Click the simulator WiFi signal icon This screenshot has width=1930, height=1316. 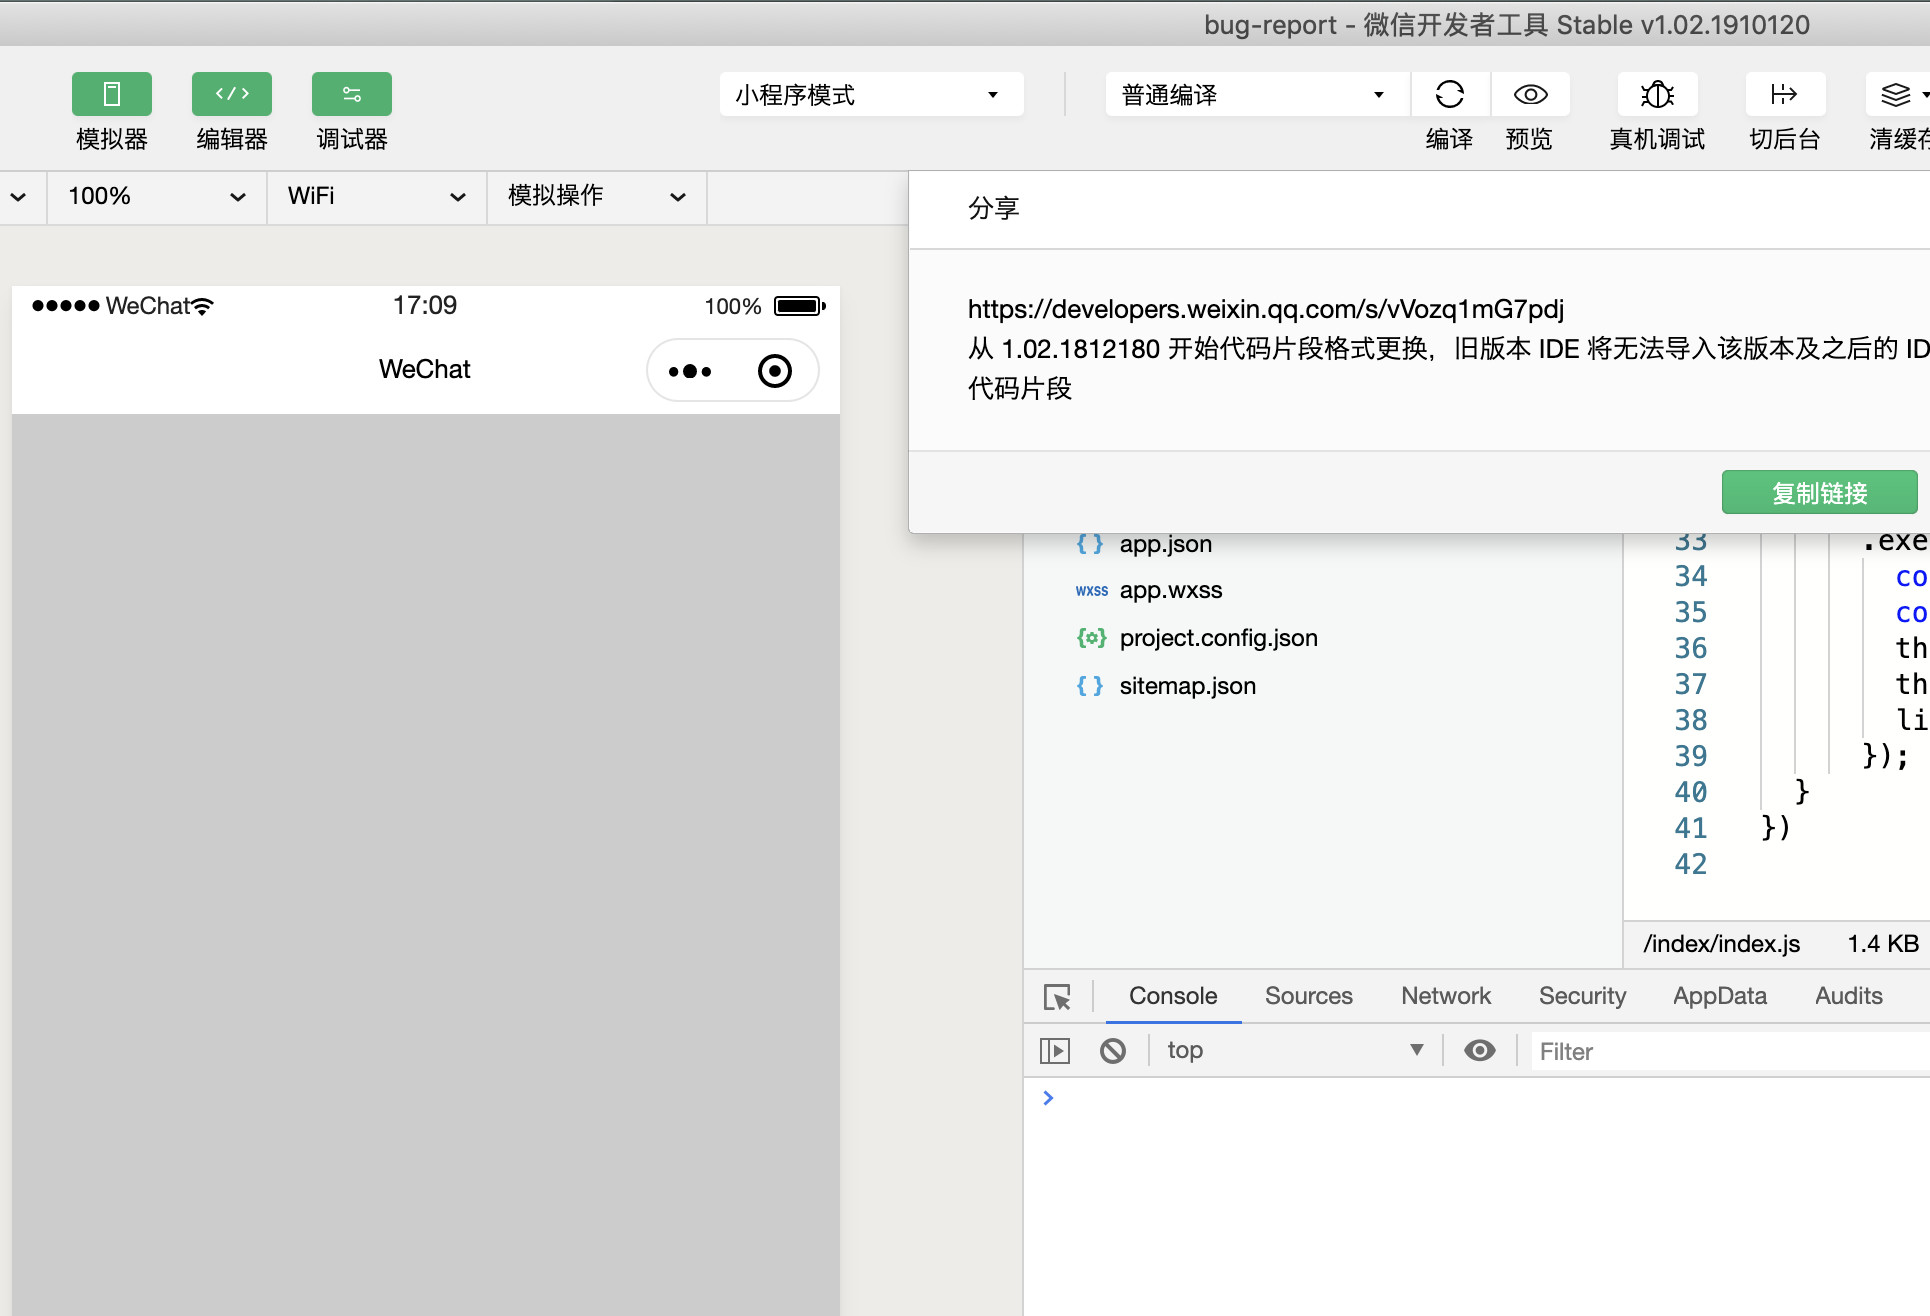(203, 306)
